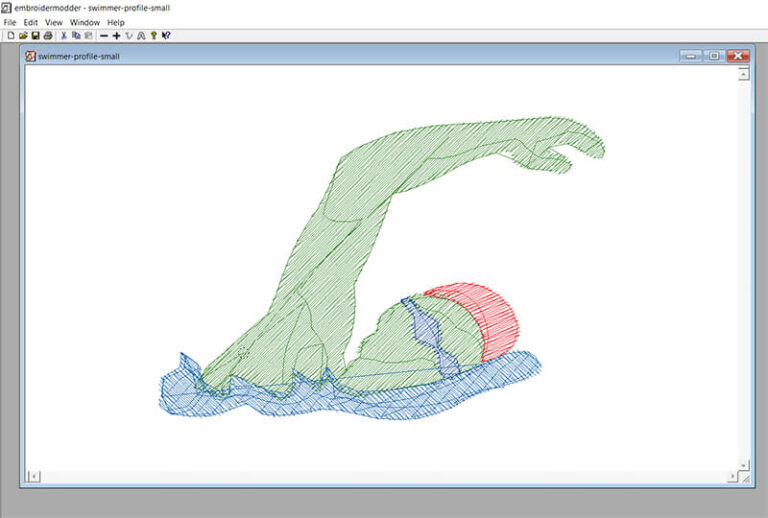
Task: Open the File menu
Action: pos(10,23)
